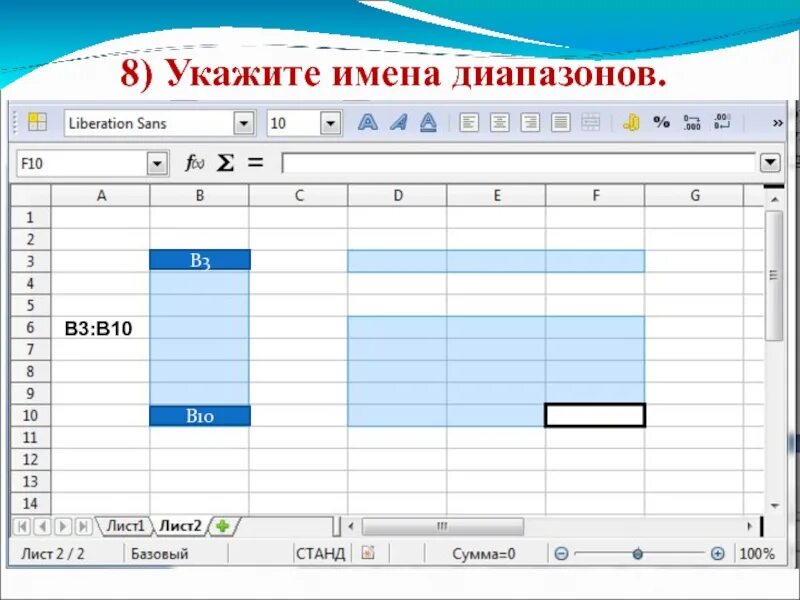Image resolution: width=800 pixels, height=600 pixels.
Task: Align cell contents to the right
Action: (x=528, y=122)
